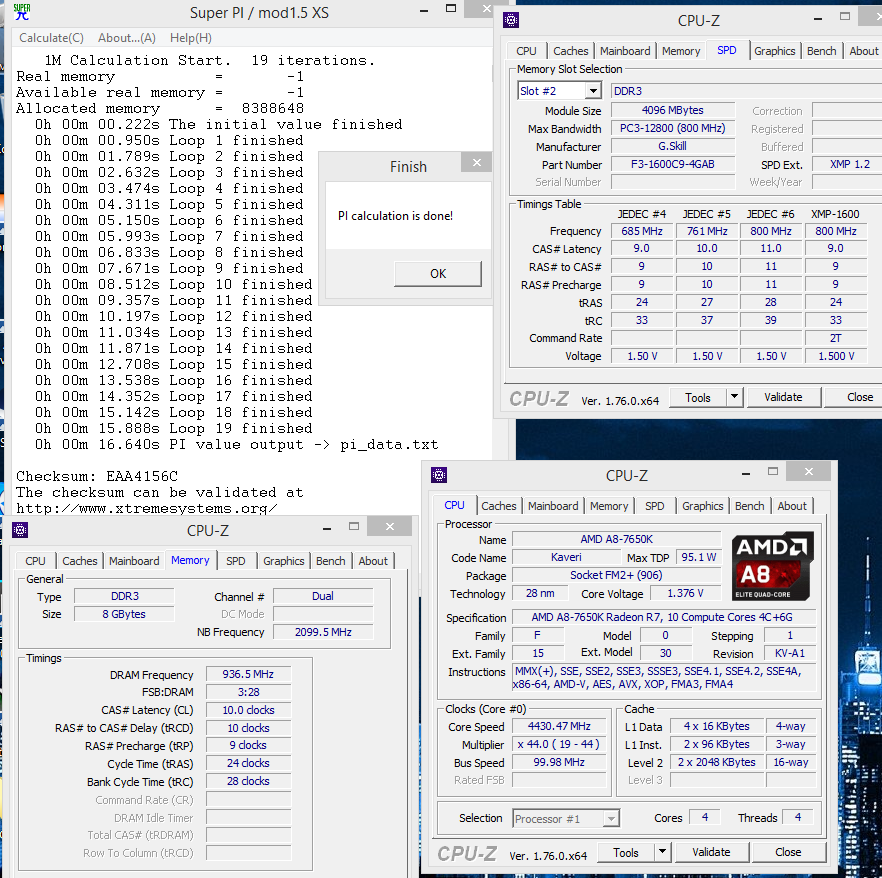Click Tools button in CPU tab CPU-Z window
This screenshot has height=878, width=882.
(626, 852)
